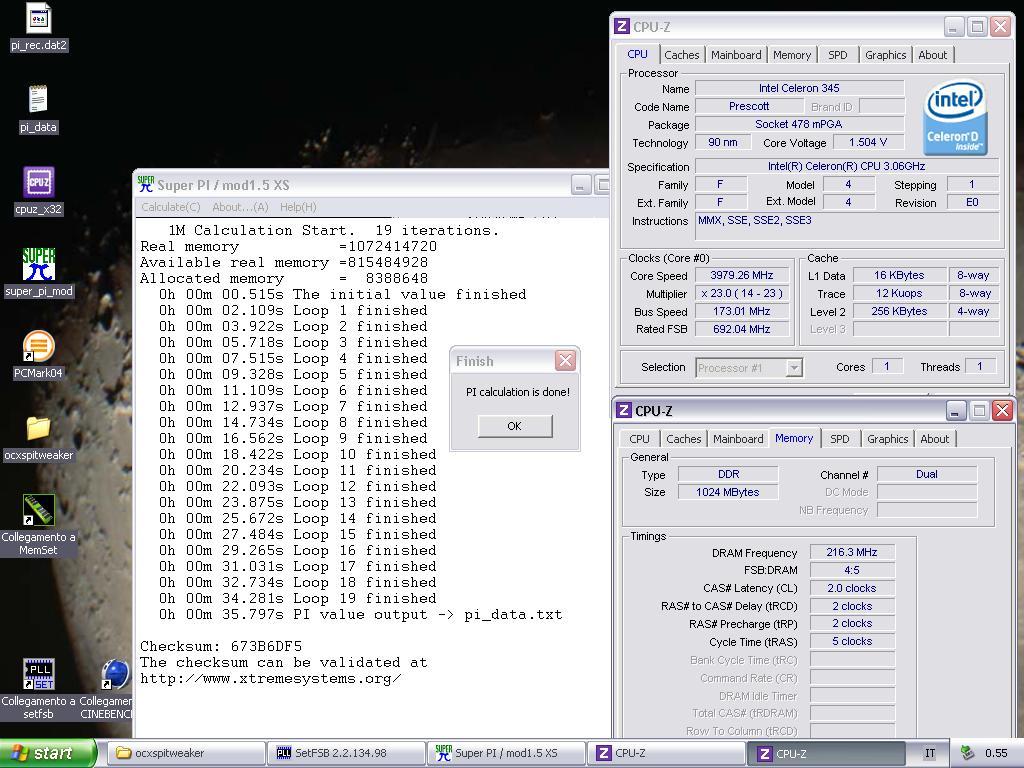Launch the cpuz_x32 desktop icon
This screenshot has width=1024, height=768.
click(39, 182)
